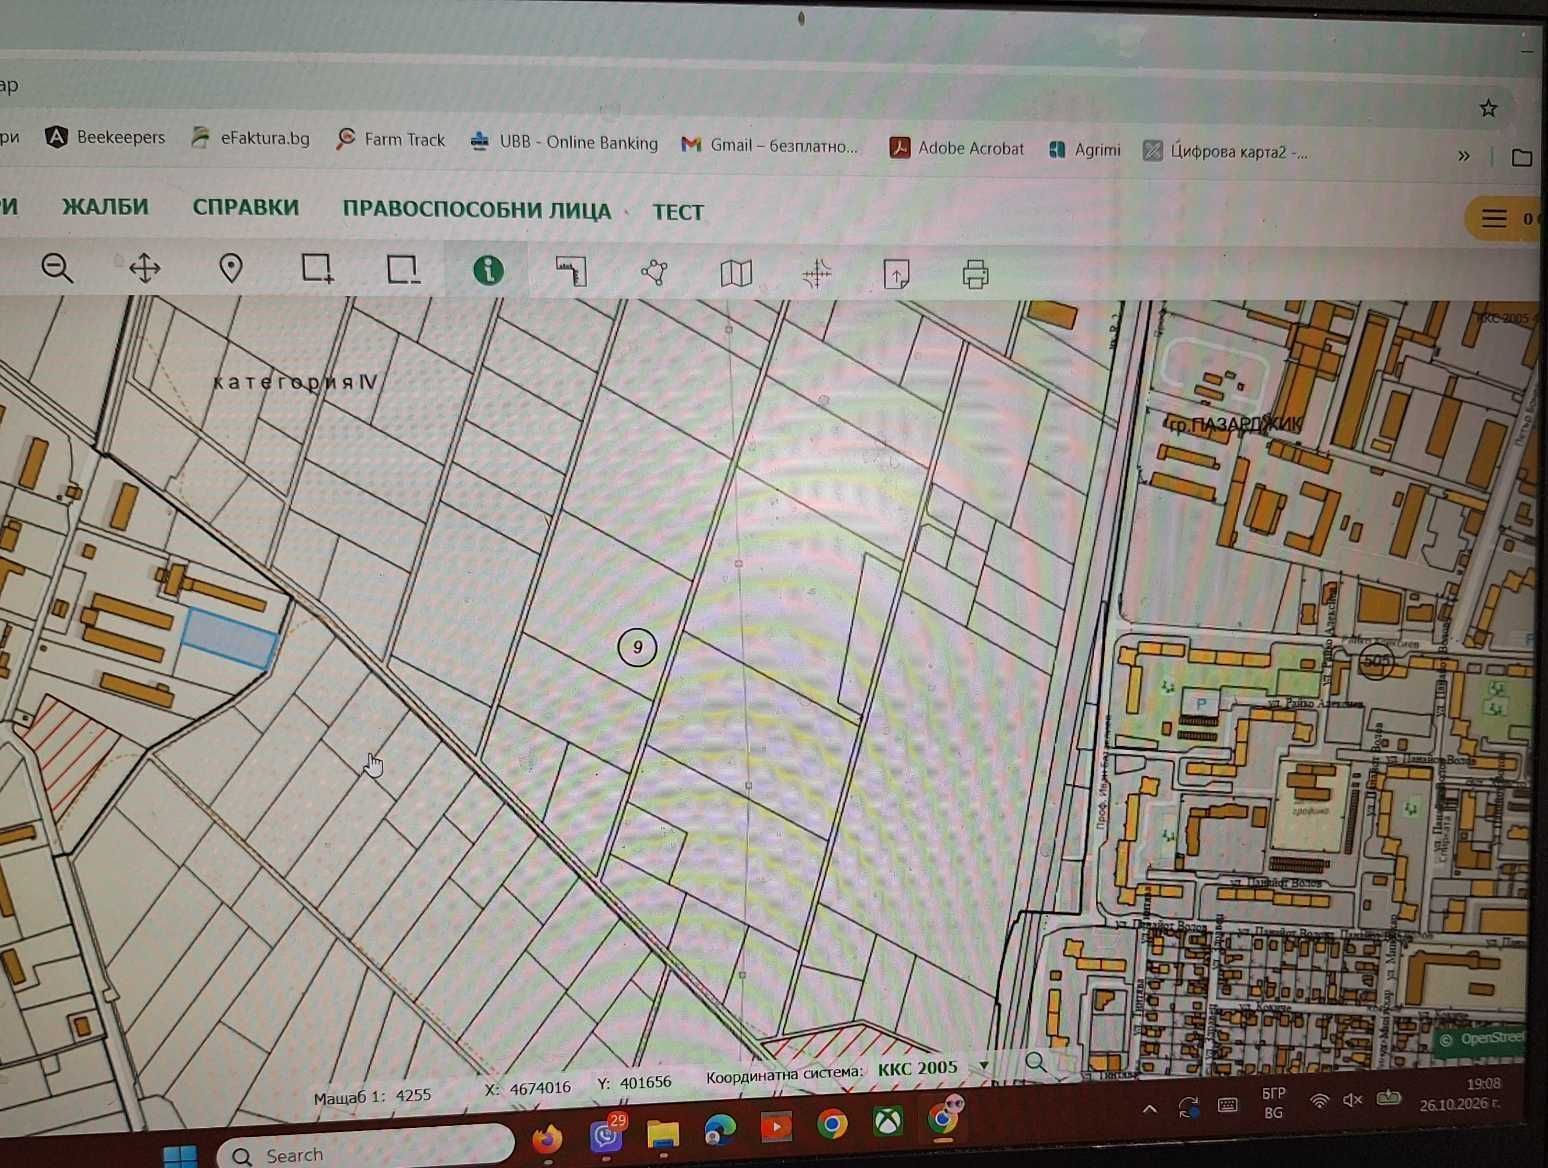Screen dimensions: 1548x1168
Task: Select the location pin tool
Action: pyautogui.click(x=231, y=268)
